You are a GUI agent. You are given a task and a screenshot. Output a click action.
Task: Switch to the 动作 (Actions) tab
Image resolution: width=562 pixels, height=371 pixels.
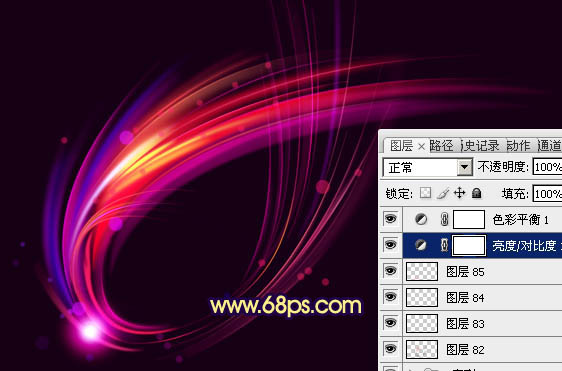coord(518,146)
